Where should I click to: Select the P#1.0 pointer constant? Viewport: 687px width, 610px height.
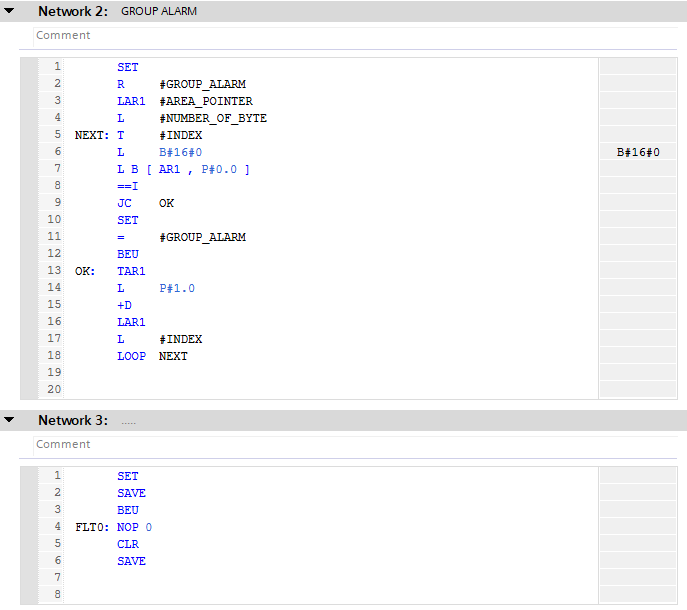tap(177, 288)
